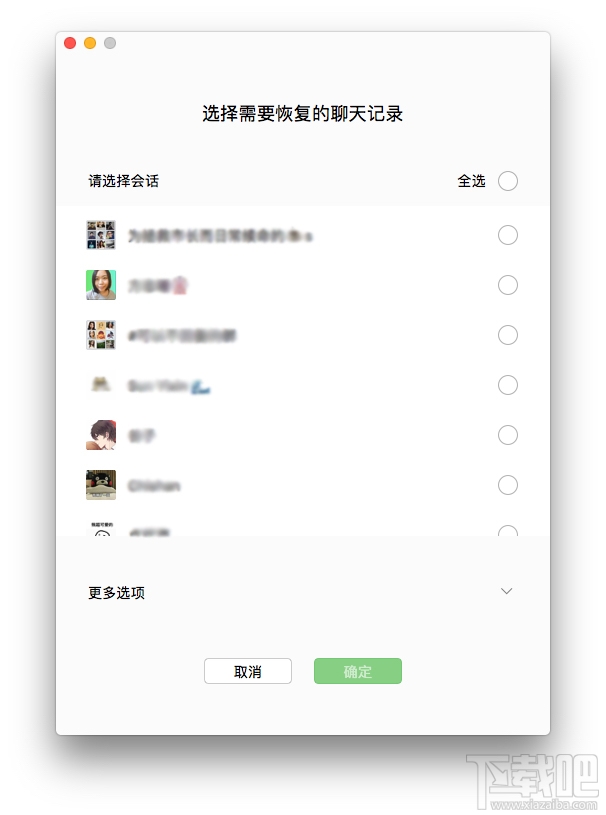The height and width of the screenshot is (815, 606).
Task: Check the first group chat's selection circle
Action: pyautogui.click(x=508, y=235)
